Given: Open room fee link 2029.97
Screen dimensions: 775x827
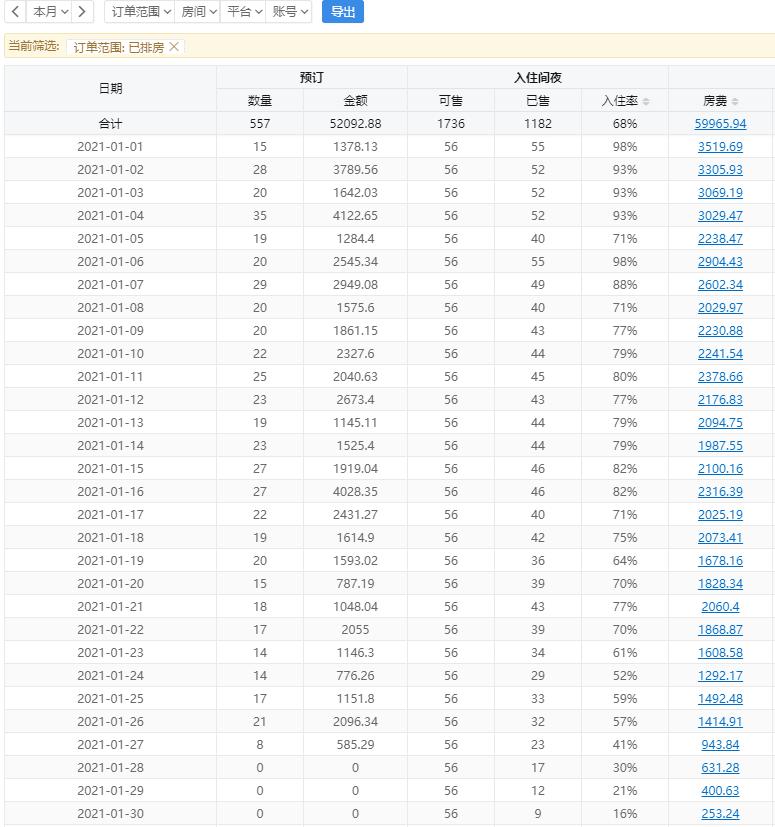Looking at the screenshot, I should (x=720, y=307).
